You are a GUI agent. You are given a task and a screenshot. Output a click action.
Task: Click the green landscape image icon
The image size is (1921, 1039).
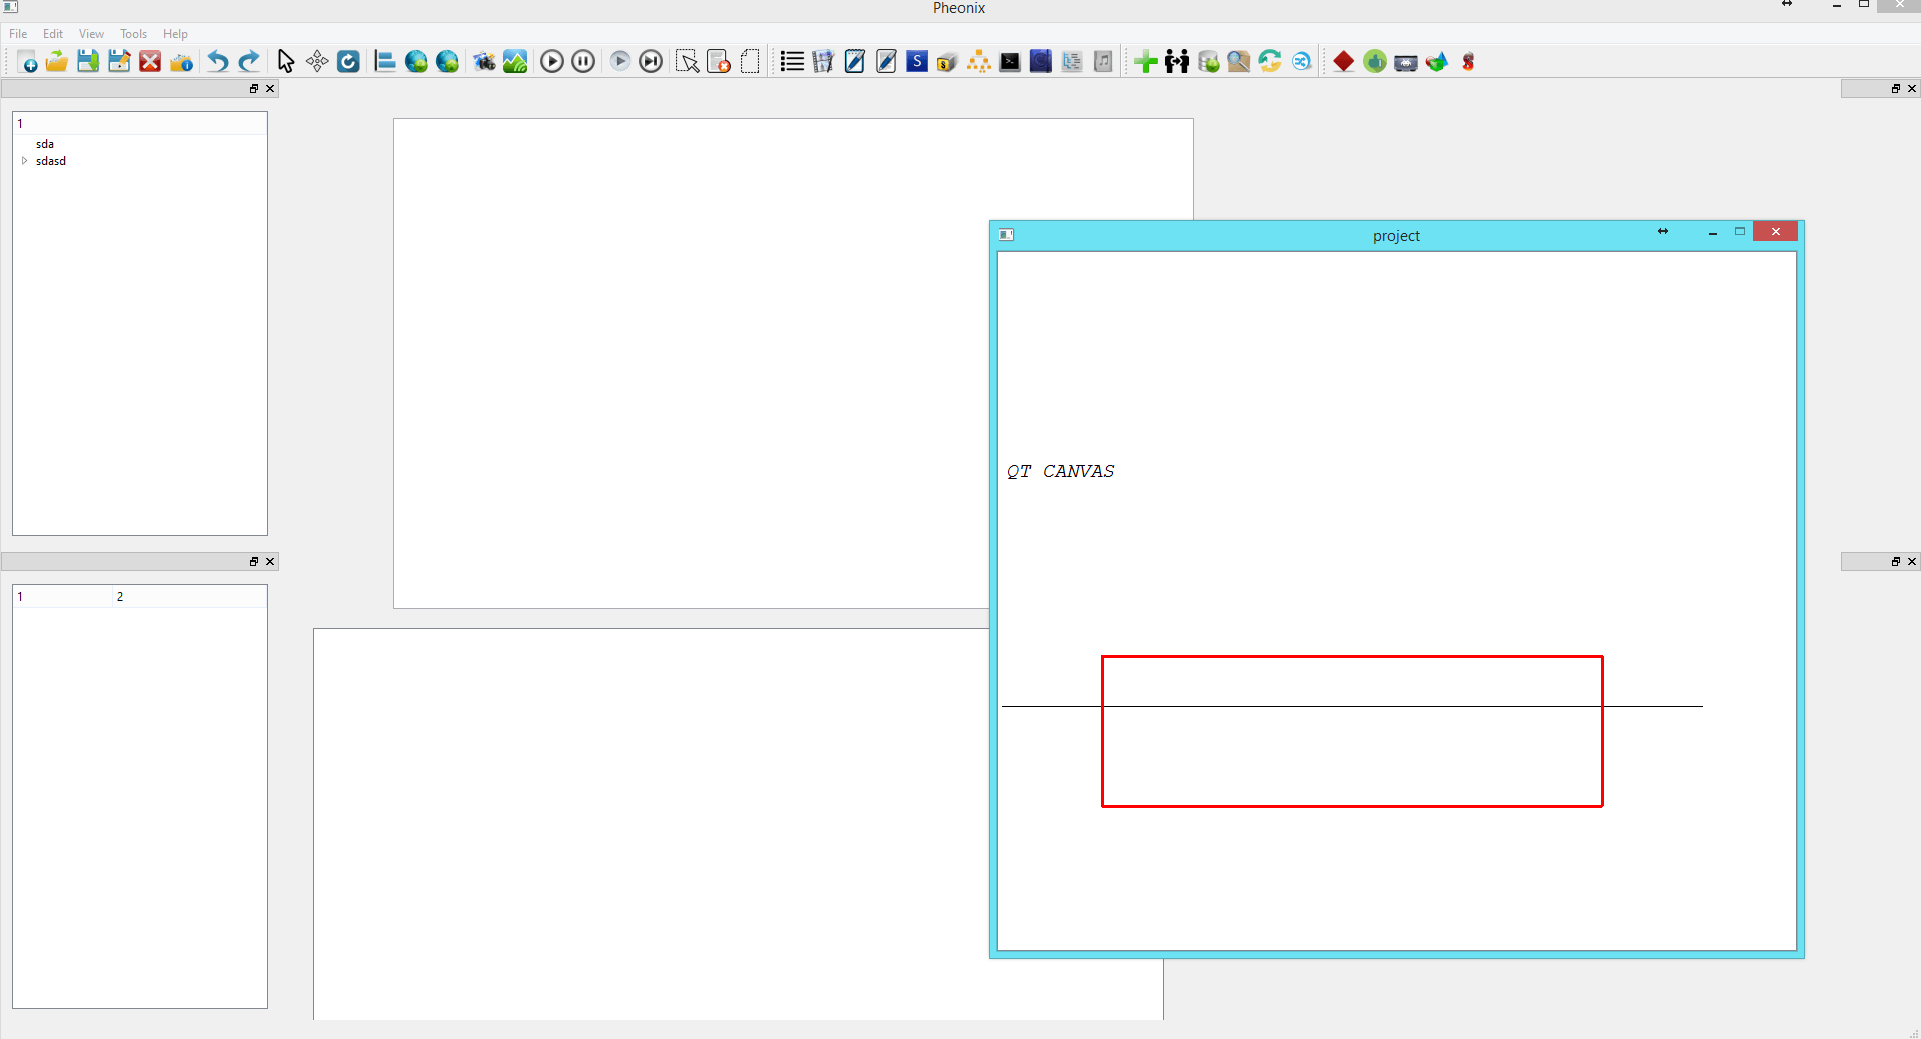tap(515, 62)
